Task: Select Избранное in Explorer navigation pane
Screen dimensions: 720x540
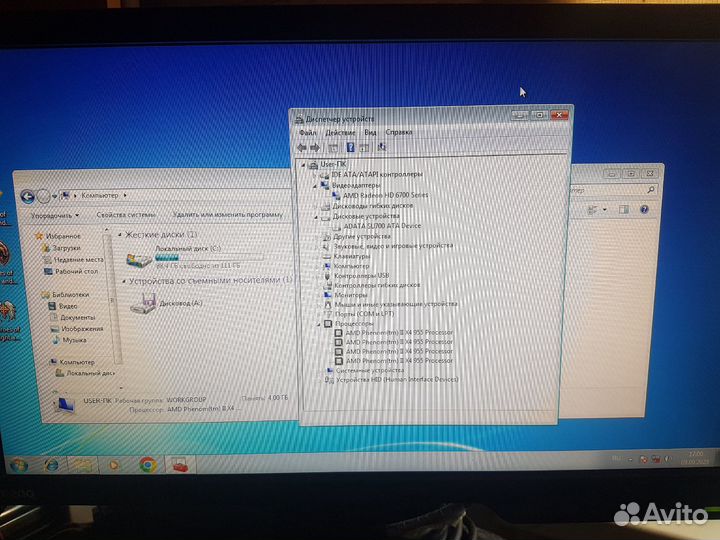Action: coord(63,236)
